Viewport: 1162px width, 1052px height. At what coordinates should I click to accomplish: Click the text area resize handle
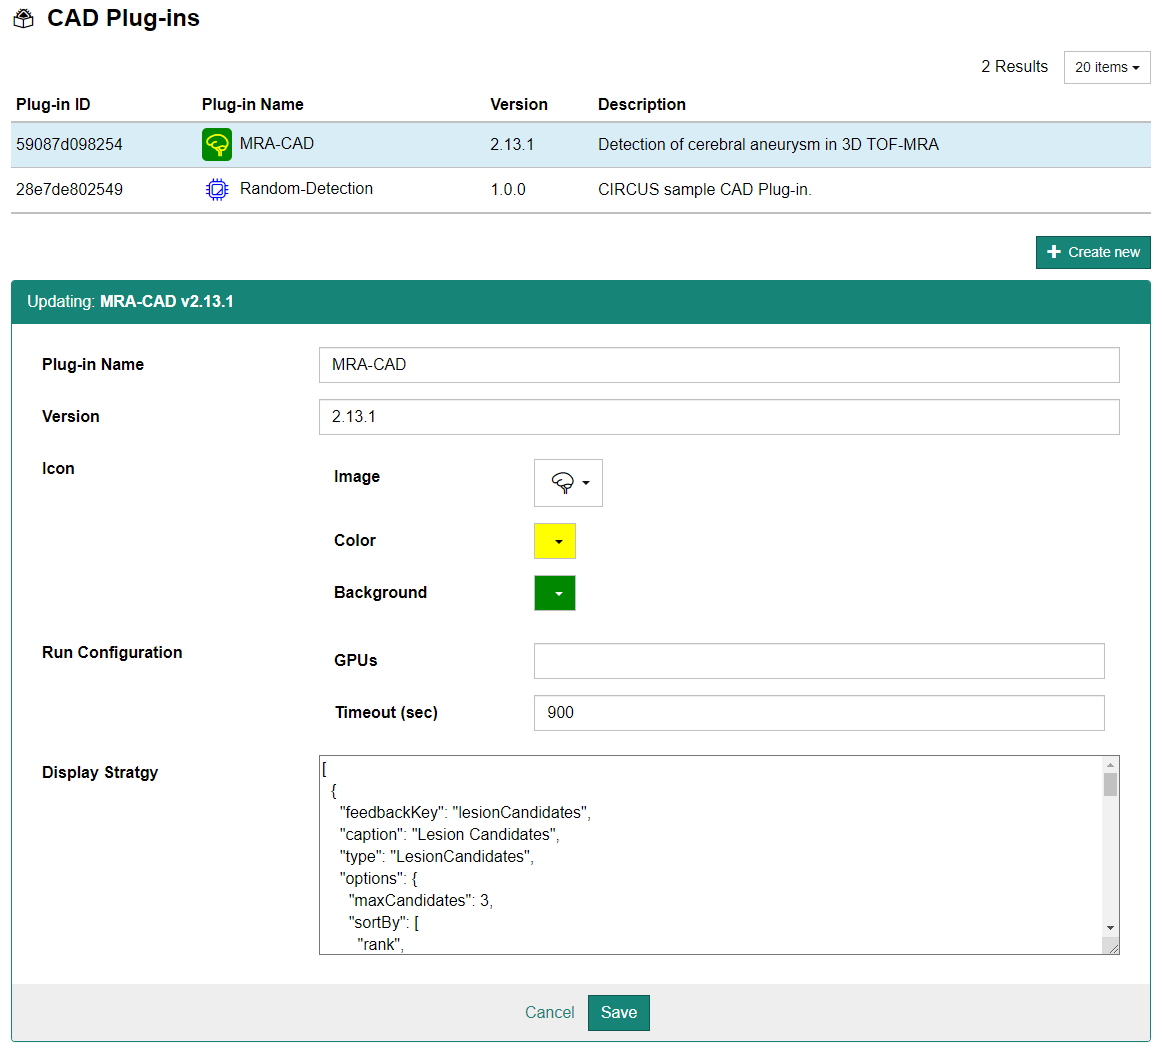1112,947
